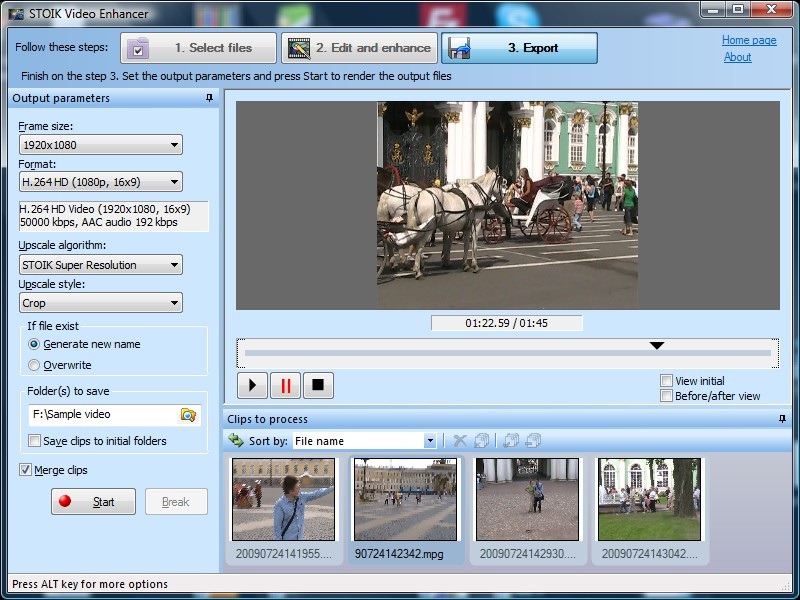The height and width of the screenshot is (600, 800).
Task: Click the time display 01:22.59 / 01:45
Action: [x=507, y=323]
